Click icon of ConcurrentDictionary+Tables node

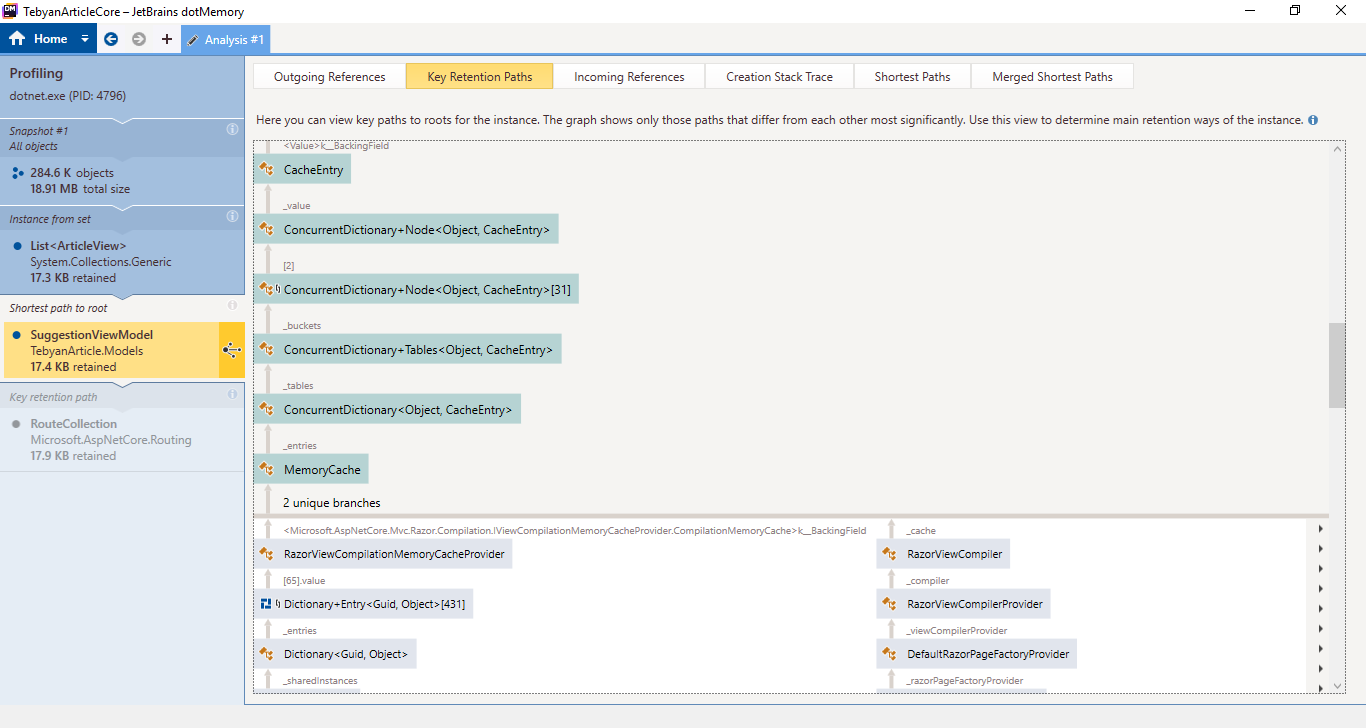[266, 350]
